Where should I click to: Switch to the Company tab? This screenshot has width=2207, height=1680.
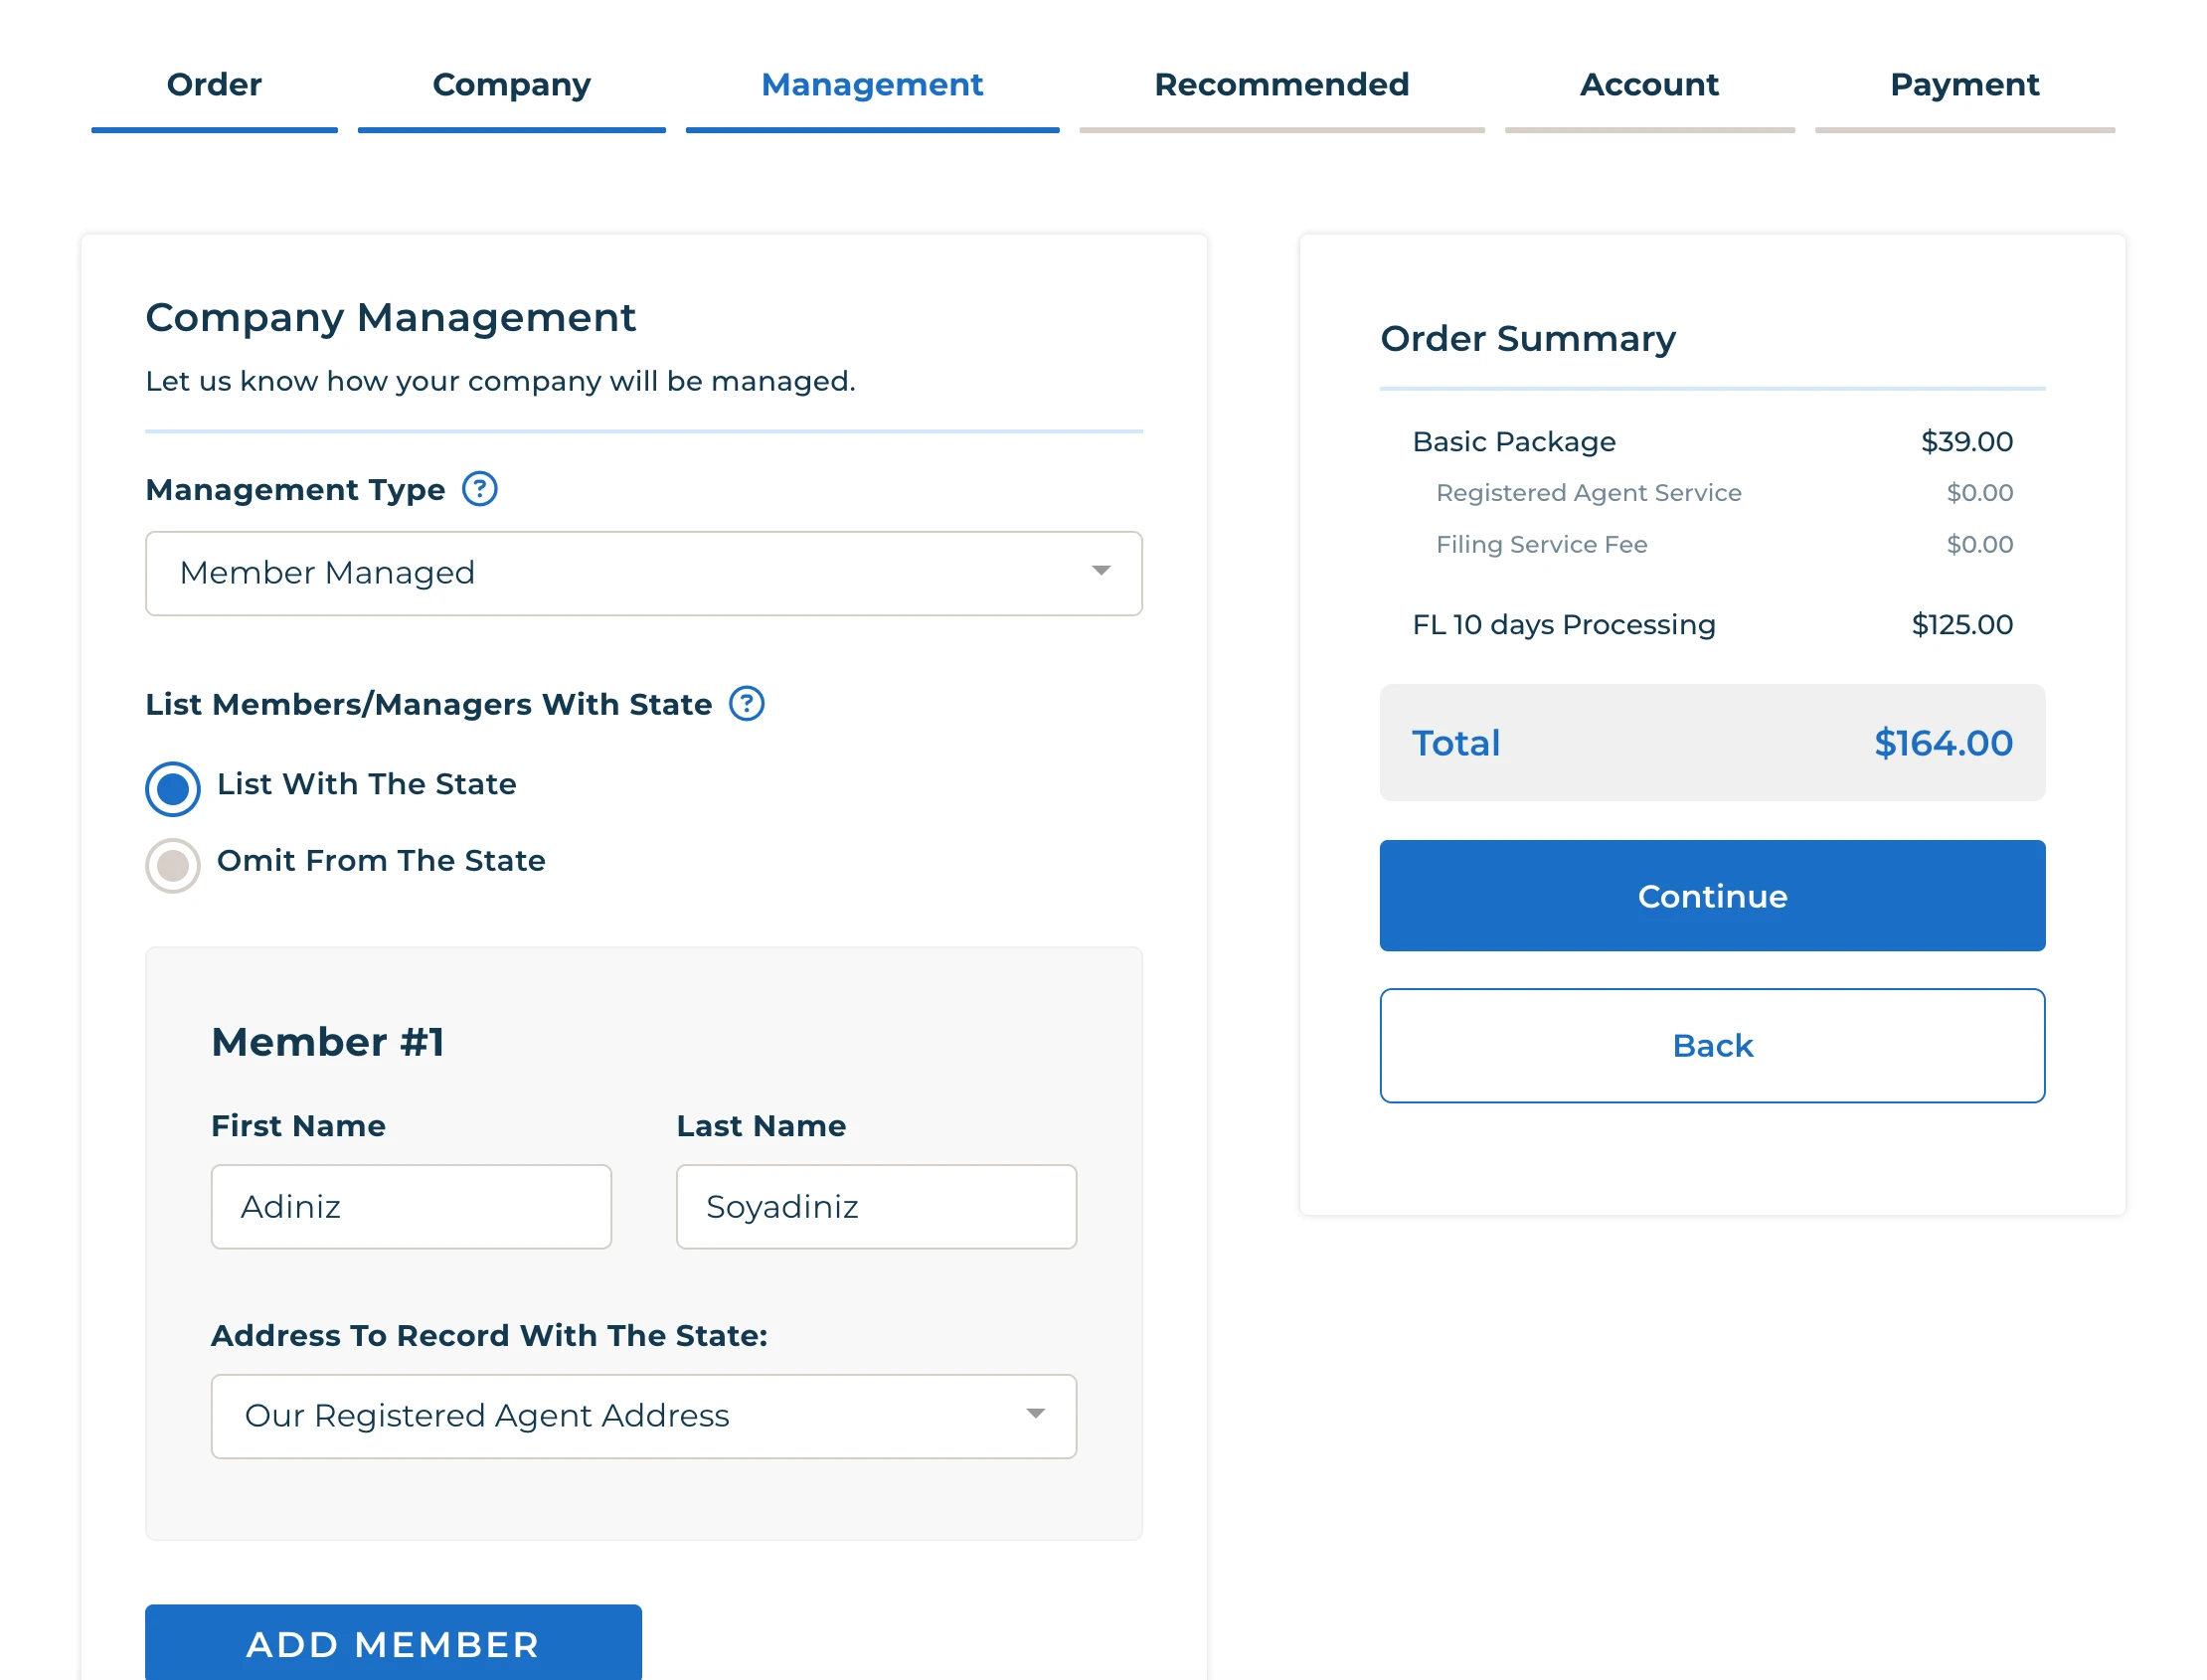coord(511,85)
